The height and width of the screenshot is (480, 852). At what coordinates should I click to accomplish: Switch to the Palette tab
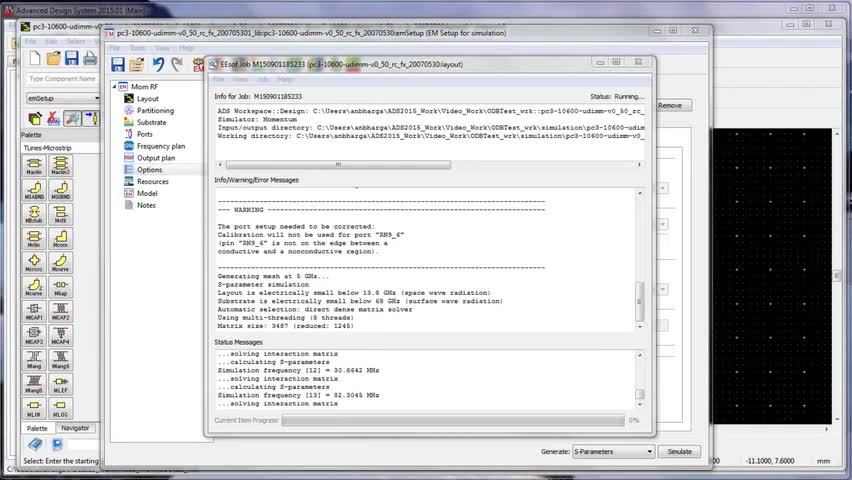tap(37, 428)
